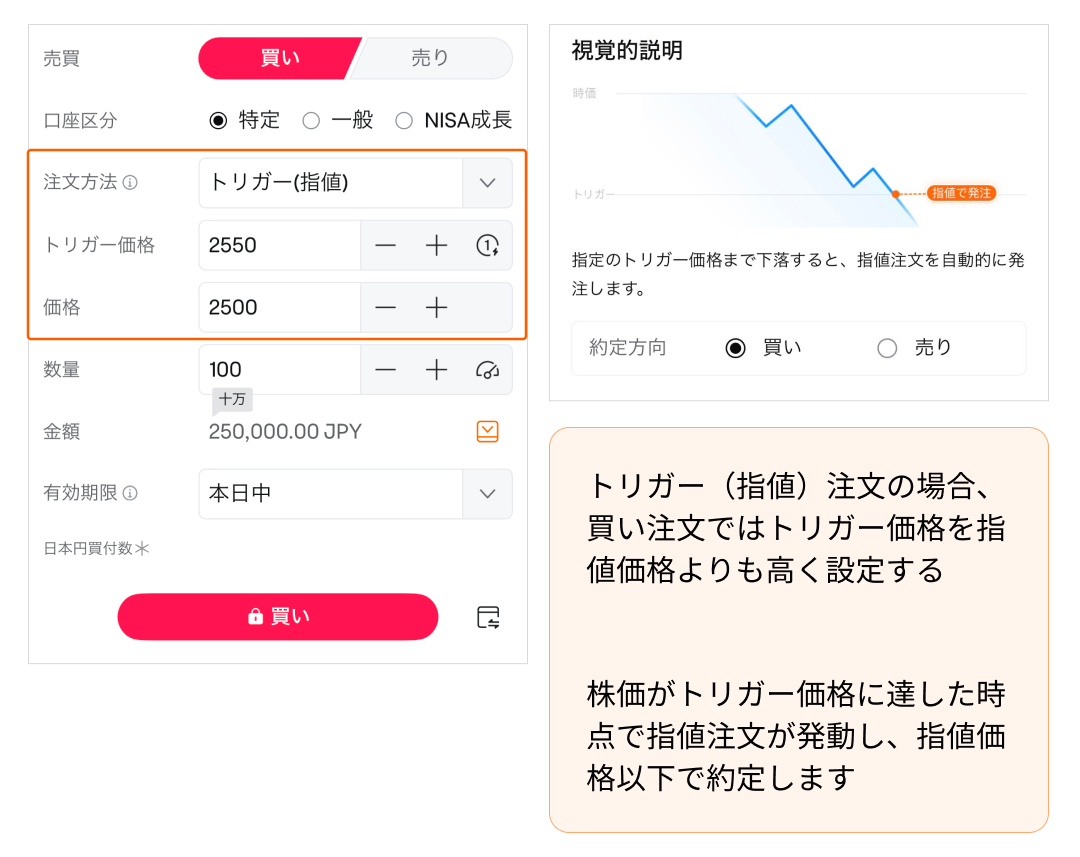Click the info icon beside 有効期限
The image size is (1080, 857).
131,493
